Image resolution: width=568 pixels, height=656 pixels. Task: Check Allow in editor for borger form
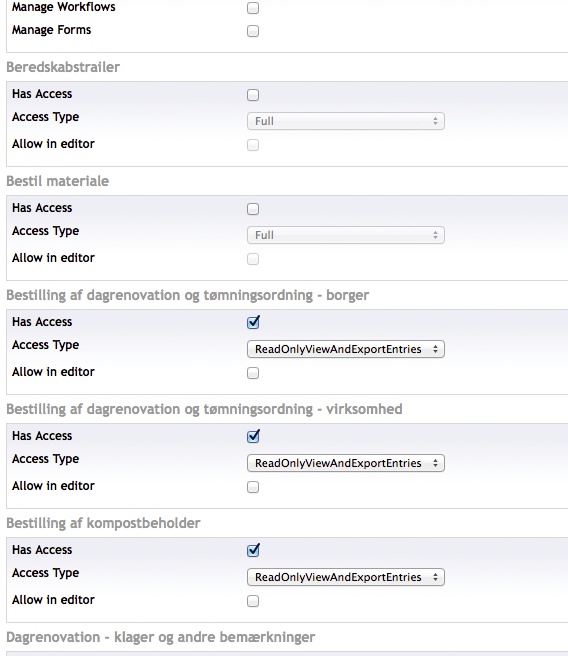pos(253,373)
